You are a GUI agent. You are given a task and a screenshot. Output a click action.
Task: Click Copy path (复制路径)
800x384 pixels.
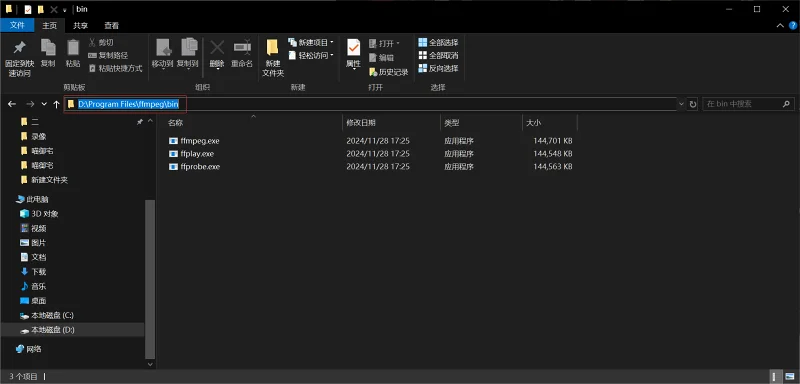pos(108,55)
